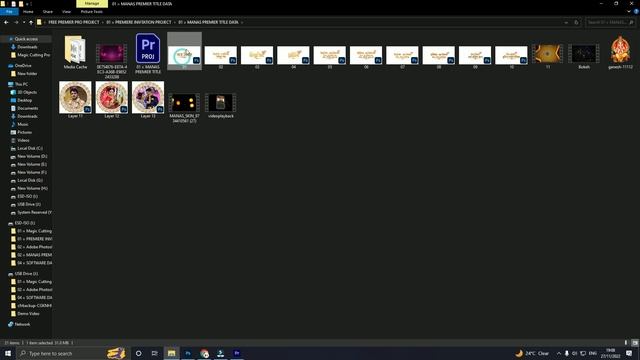The image size is (640, 360).
Task: Open the File ribbon tab
Action: click(9, 11)
